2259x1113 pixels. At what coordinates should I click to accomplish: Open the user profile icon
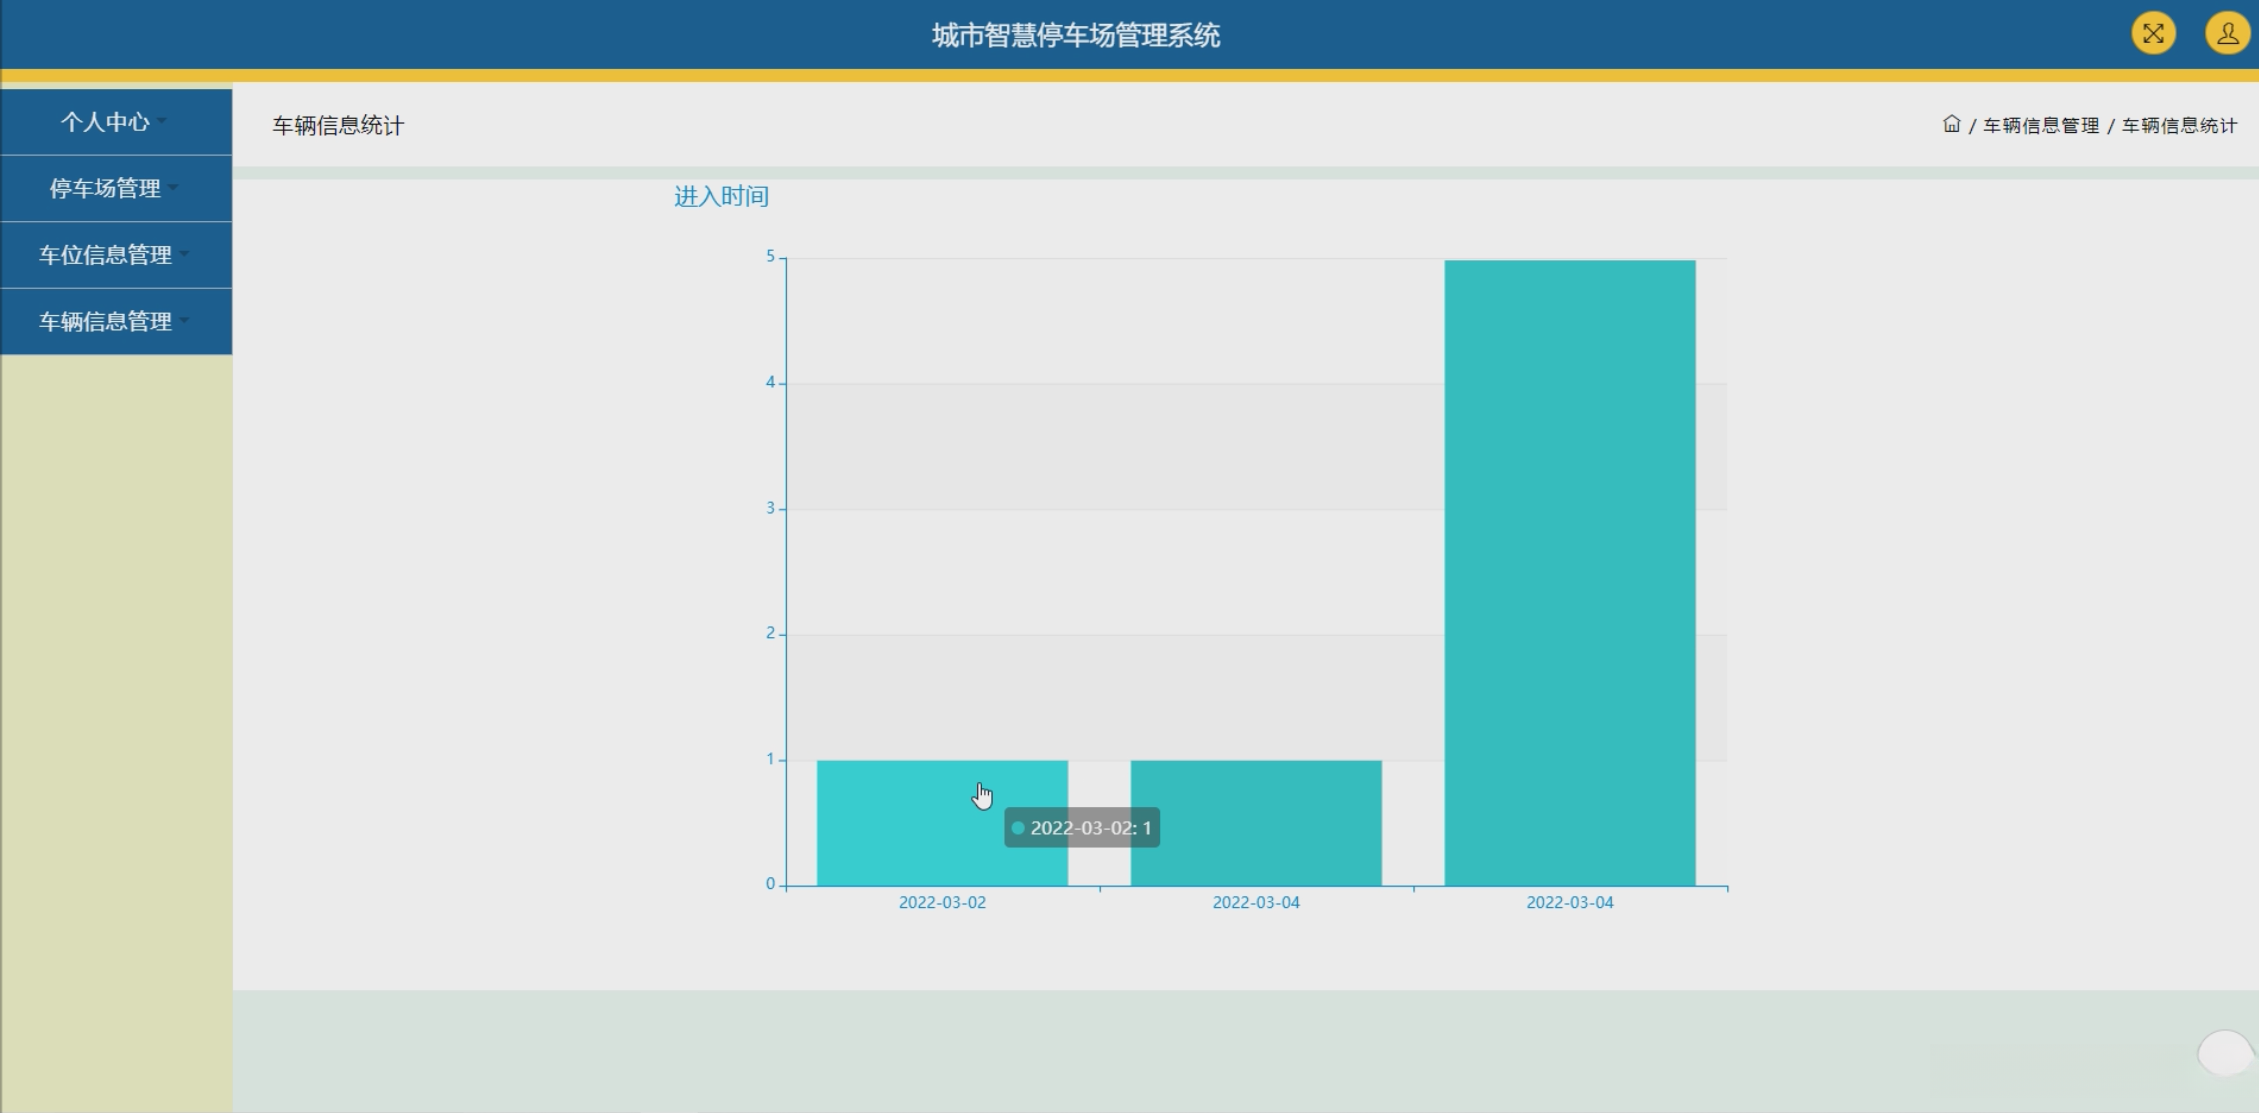[2227, 33]
